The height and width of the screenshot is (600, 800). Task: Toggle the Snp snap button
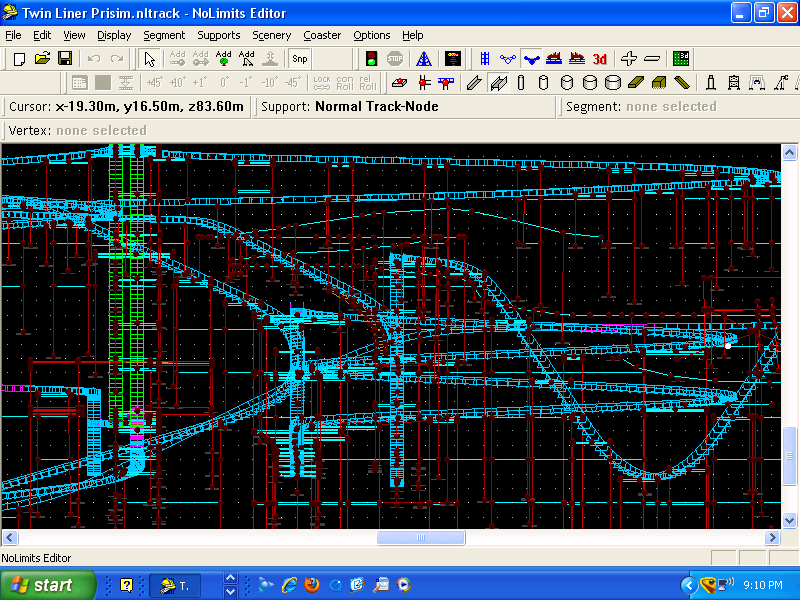[x=299, y=59]
